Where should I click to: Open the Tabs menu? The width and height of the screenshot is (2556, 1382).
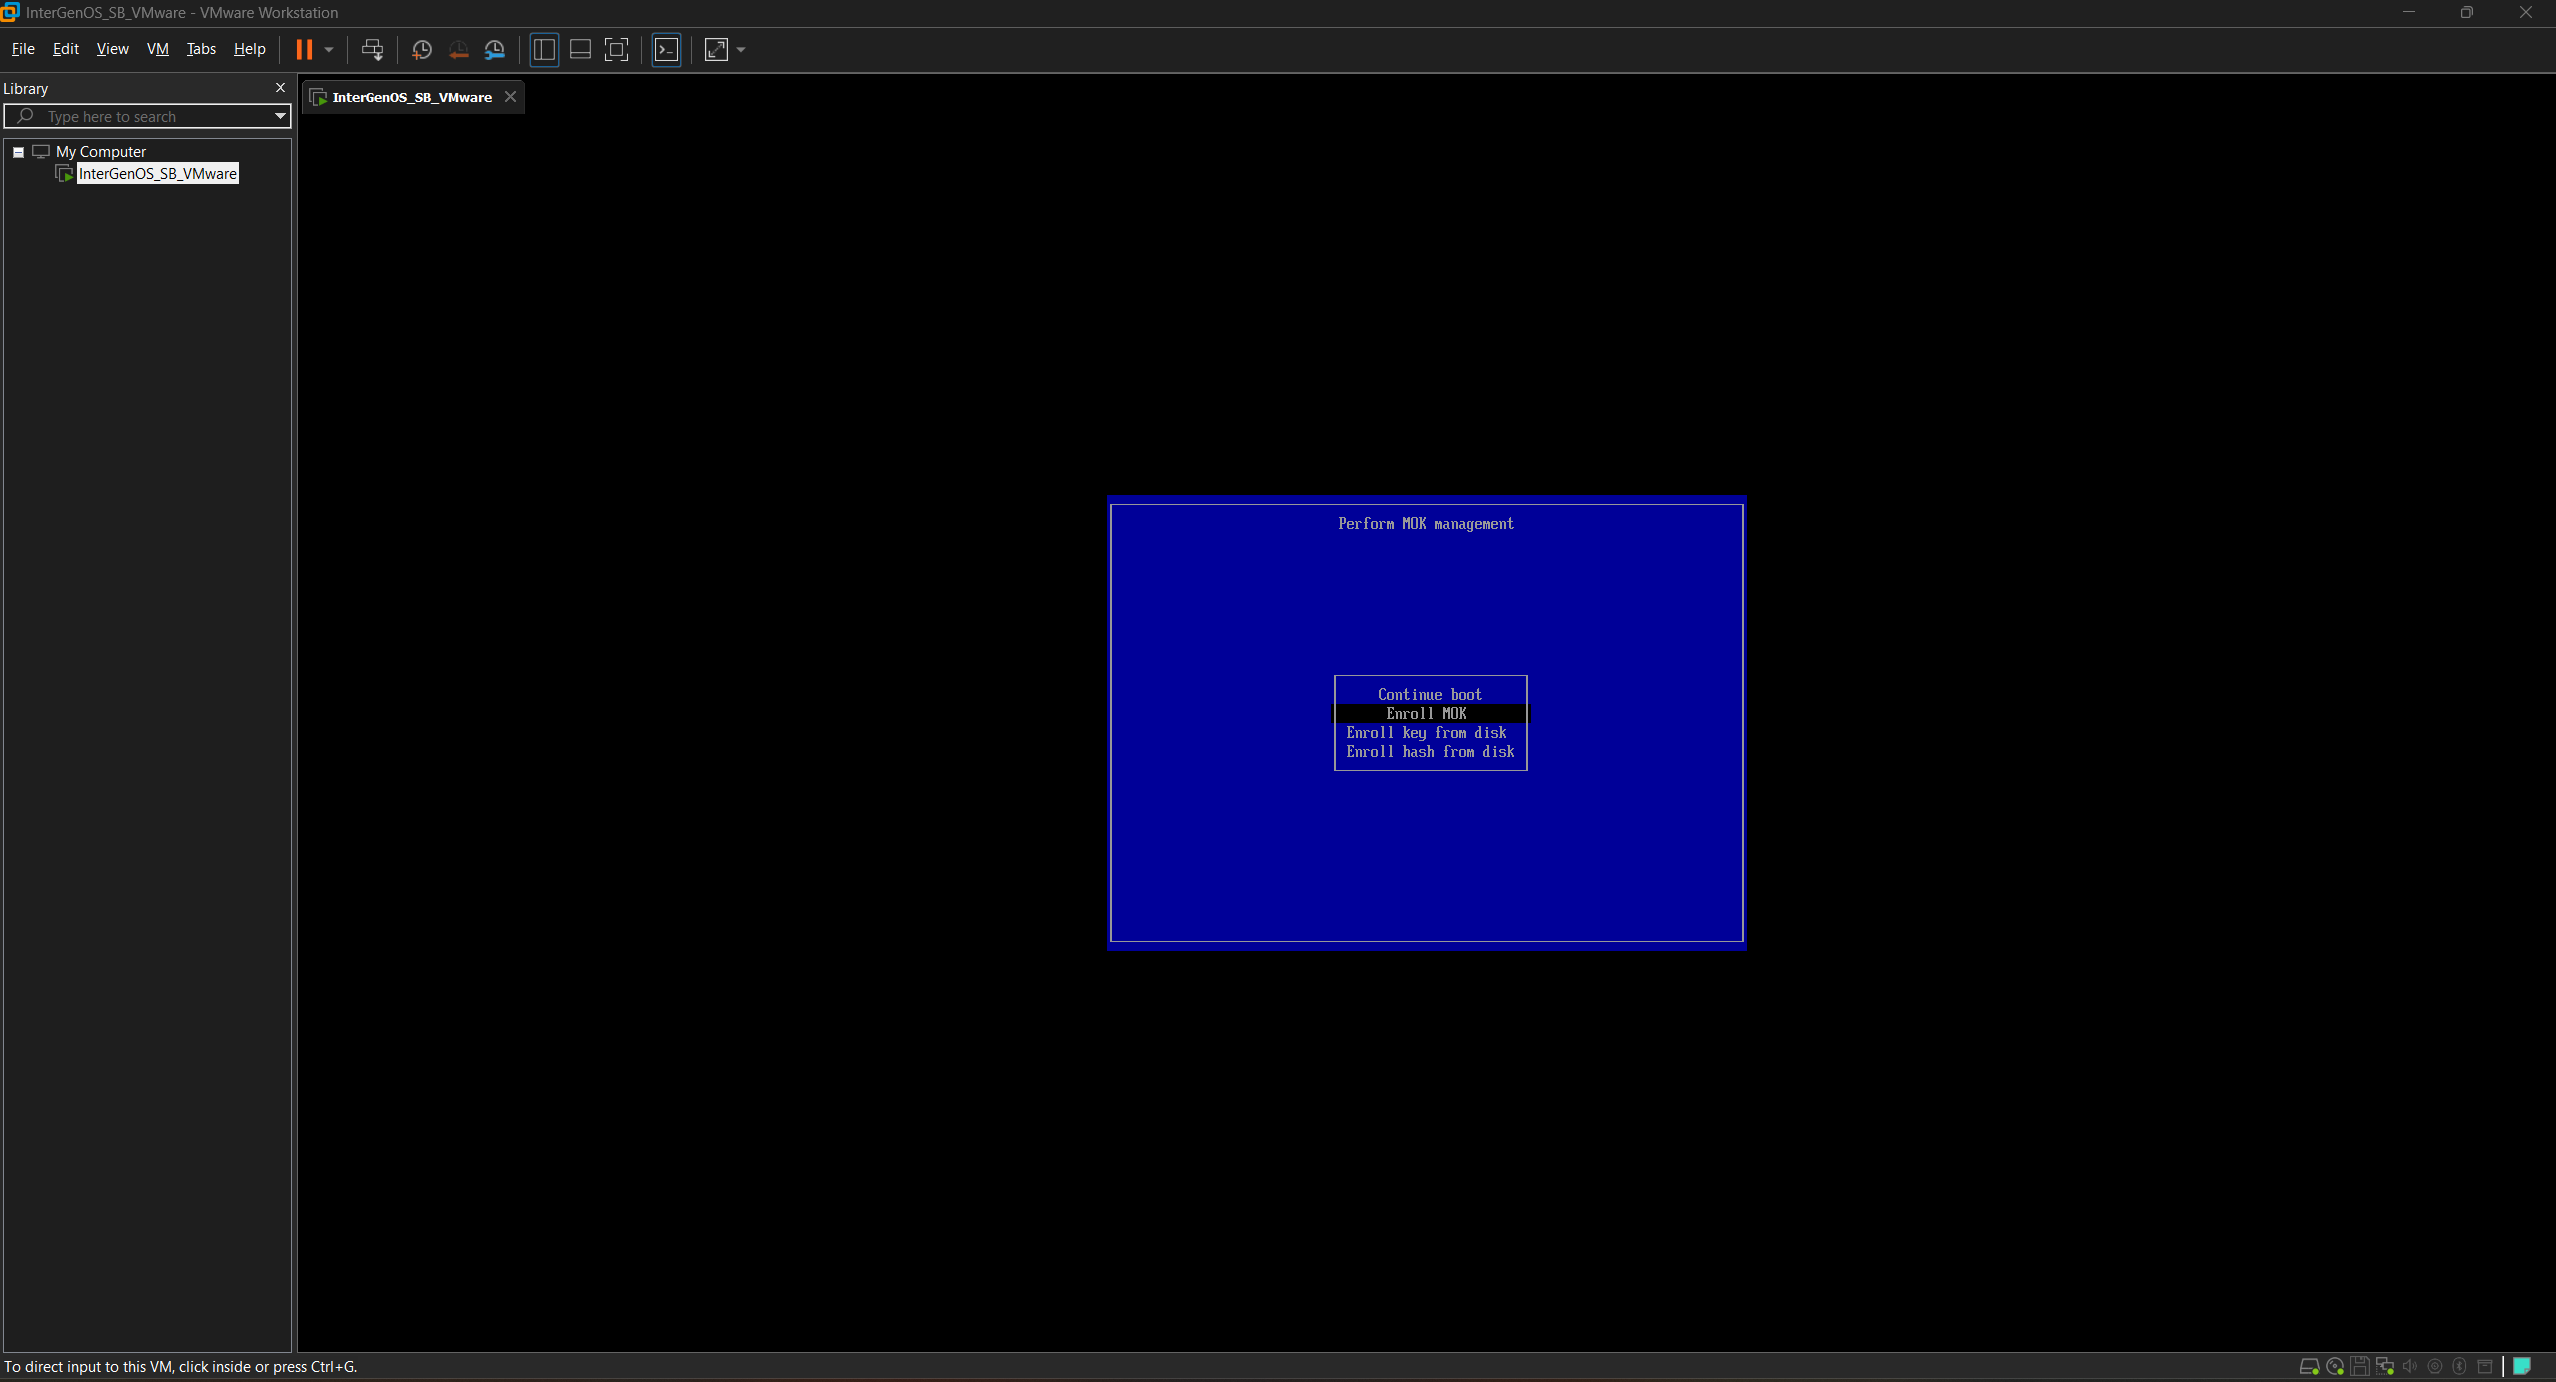tap(201, 49)
